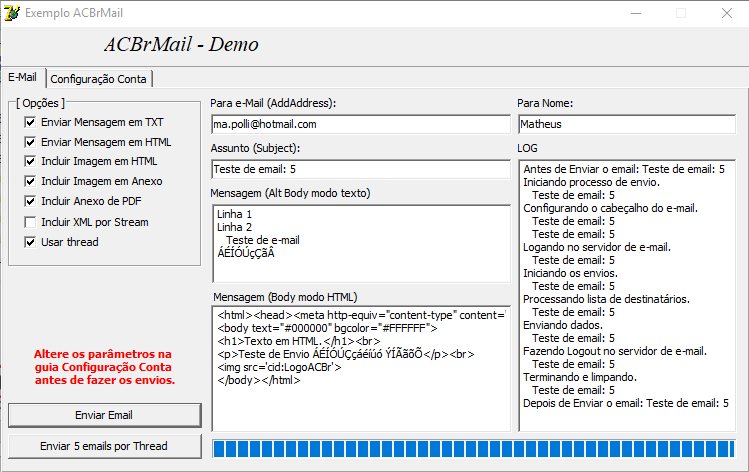This screenshot has width=749, height=472.
Task: Click the img src='cid:LogoACBr' line
Action: pos(279,367)
